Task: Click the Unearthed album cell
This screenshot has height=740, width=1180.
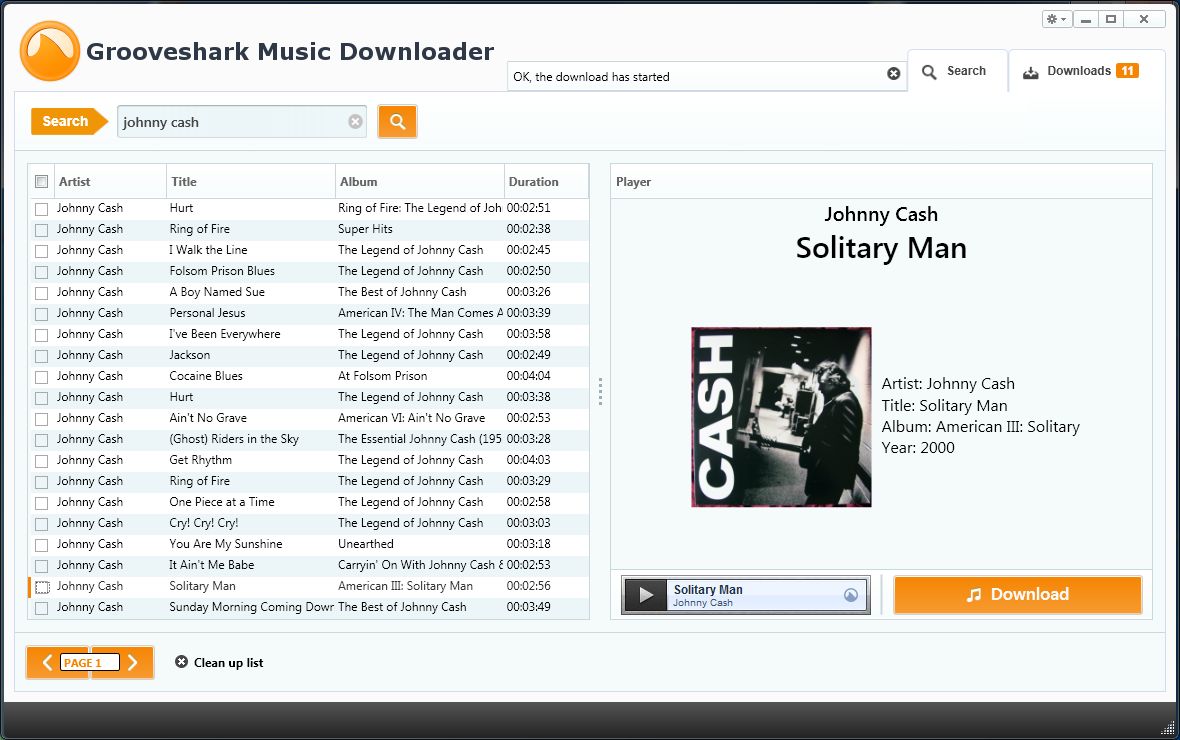Action: [366, 544]
